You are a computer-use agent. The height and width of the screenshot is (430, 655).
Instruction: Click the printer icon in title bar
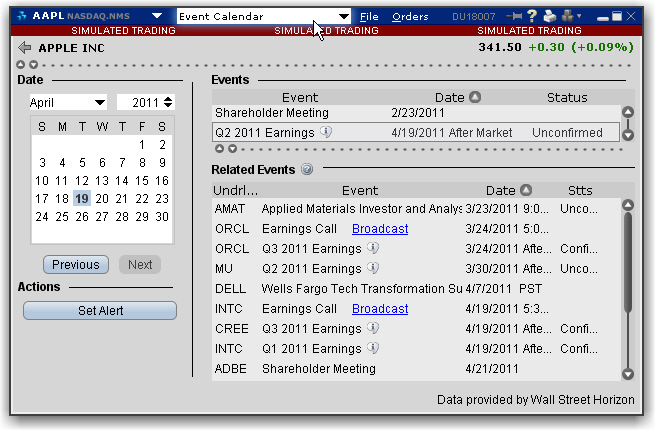pos(550,16)
